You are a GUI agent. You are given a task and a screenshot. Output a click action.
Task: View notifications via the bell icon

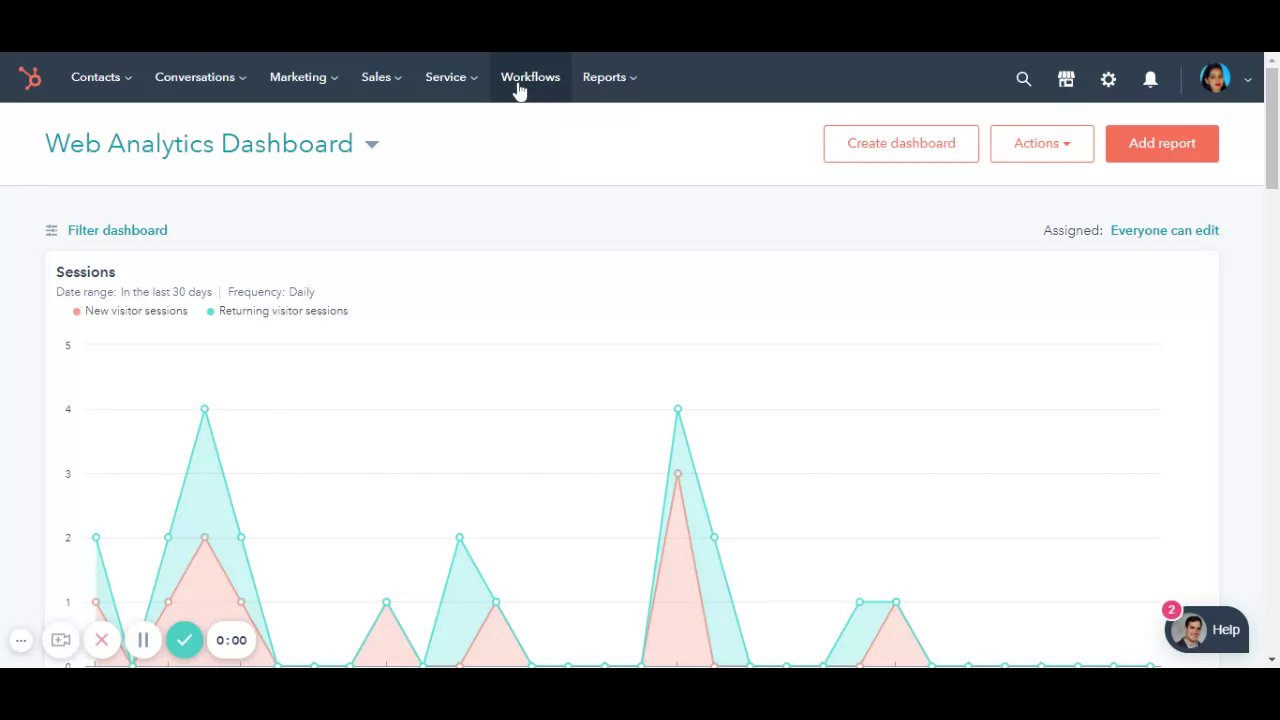tap(1150, 78)
